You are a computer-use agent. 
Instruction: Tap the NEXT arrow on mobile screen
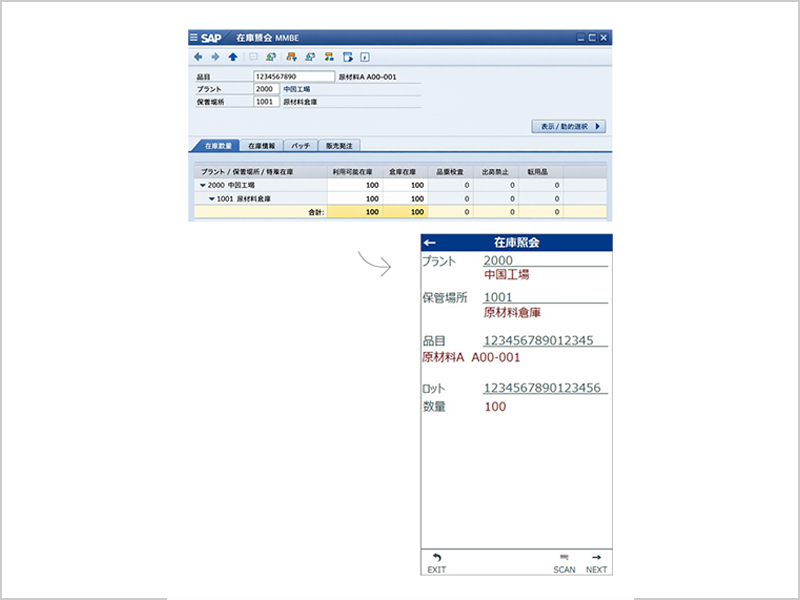click(596, 562)
